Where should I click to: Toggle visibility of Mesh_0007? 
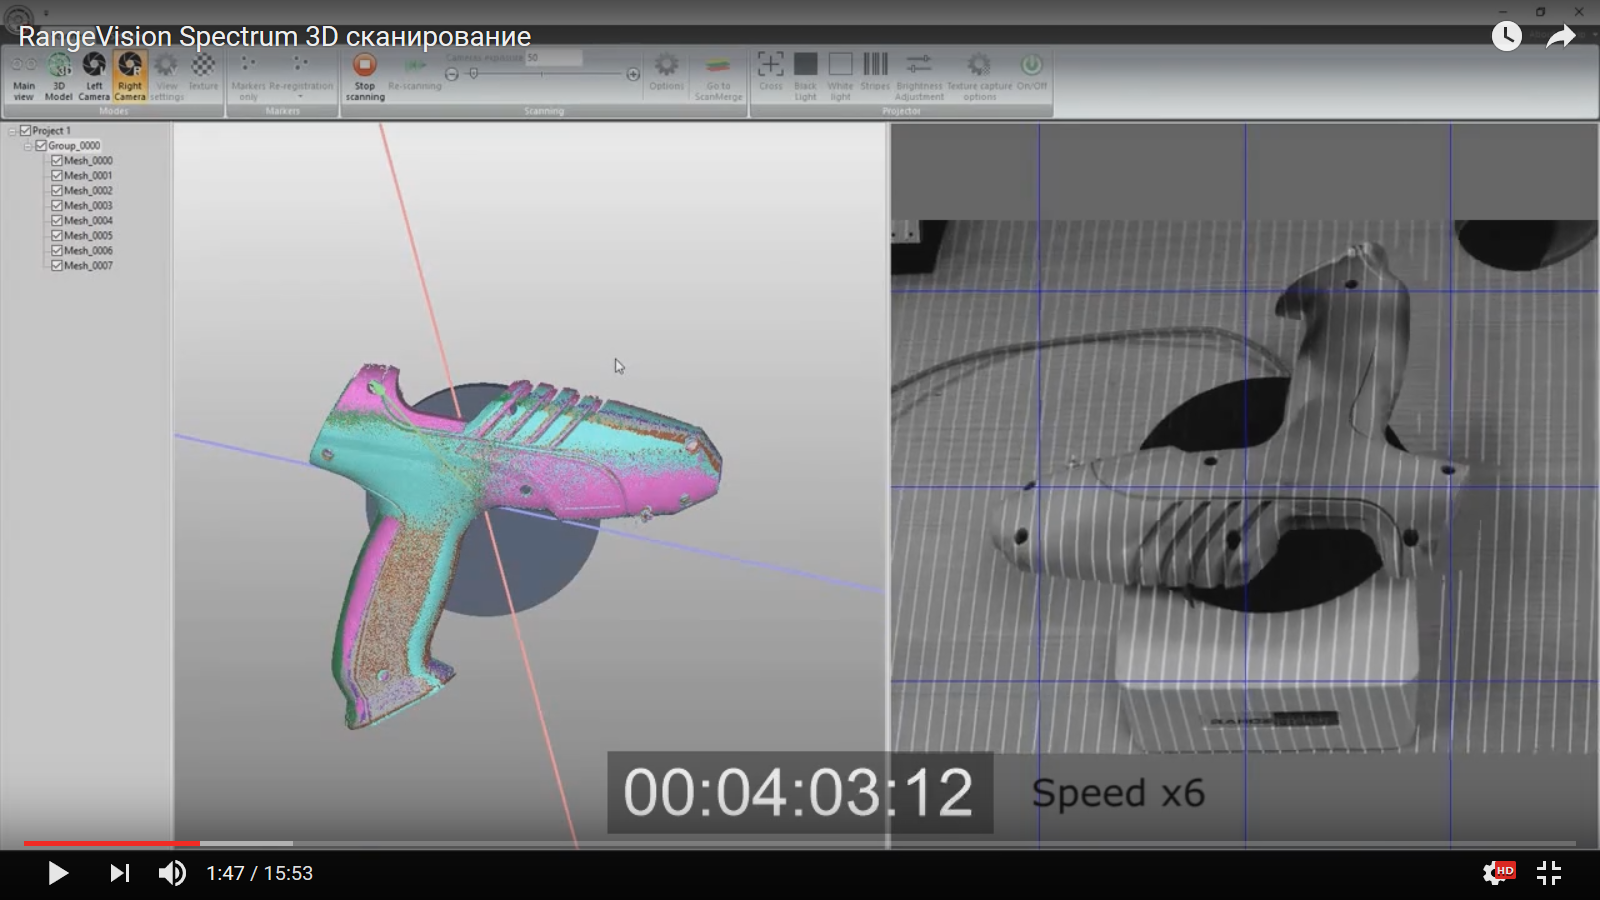point(57,265)
